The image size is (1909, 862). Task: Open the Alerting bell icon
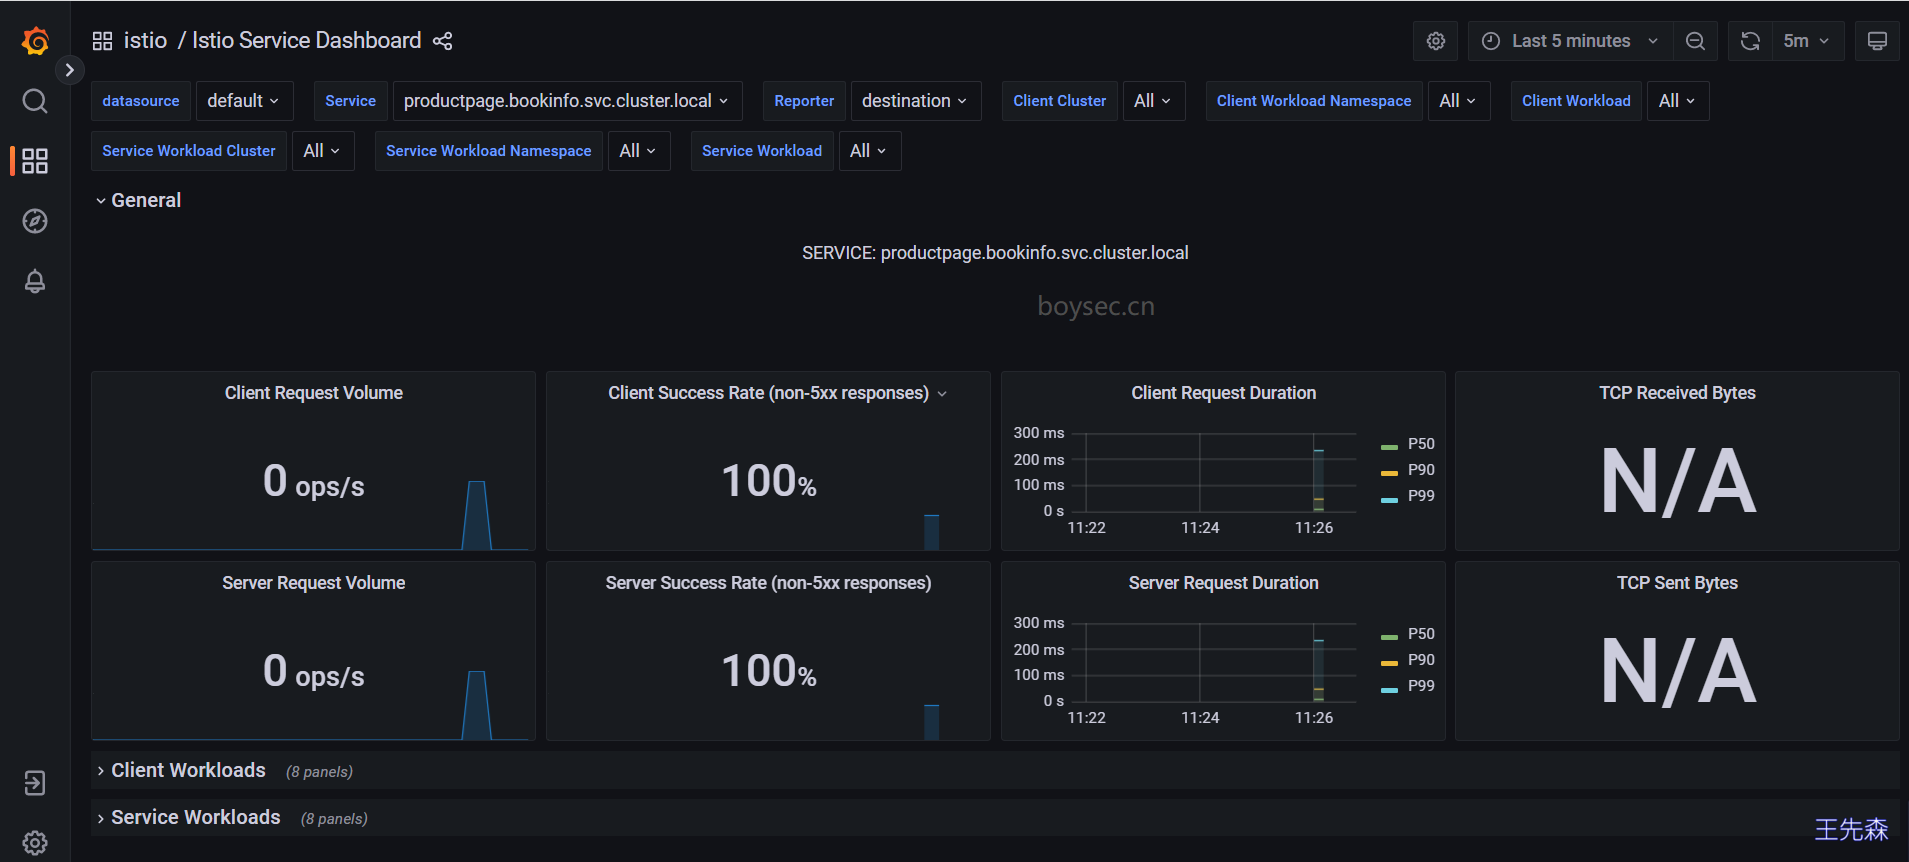tap(35, 281)
